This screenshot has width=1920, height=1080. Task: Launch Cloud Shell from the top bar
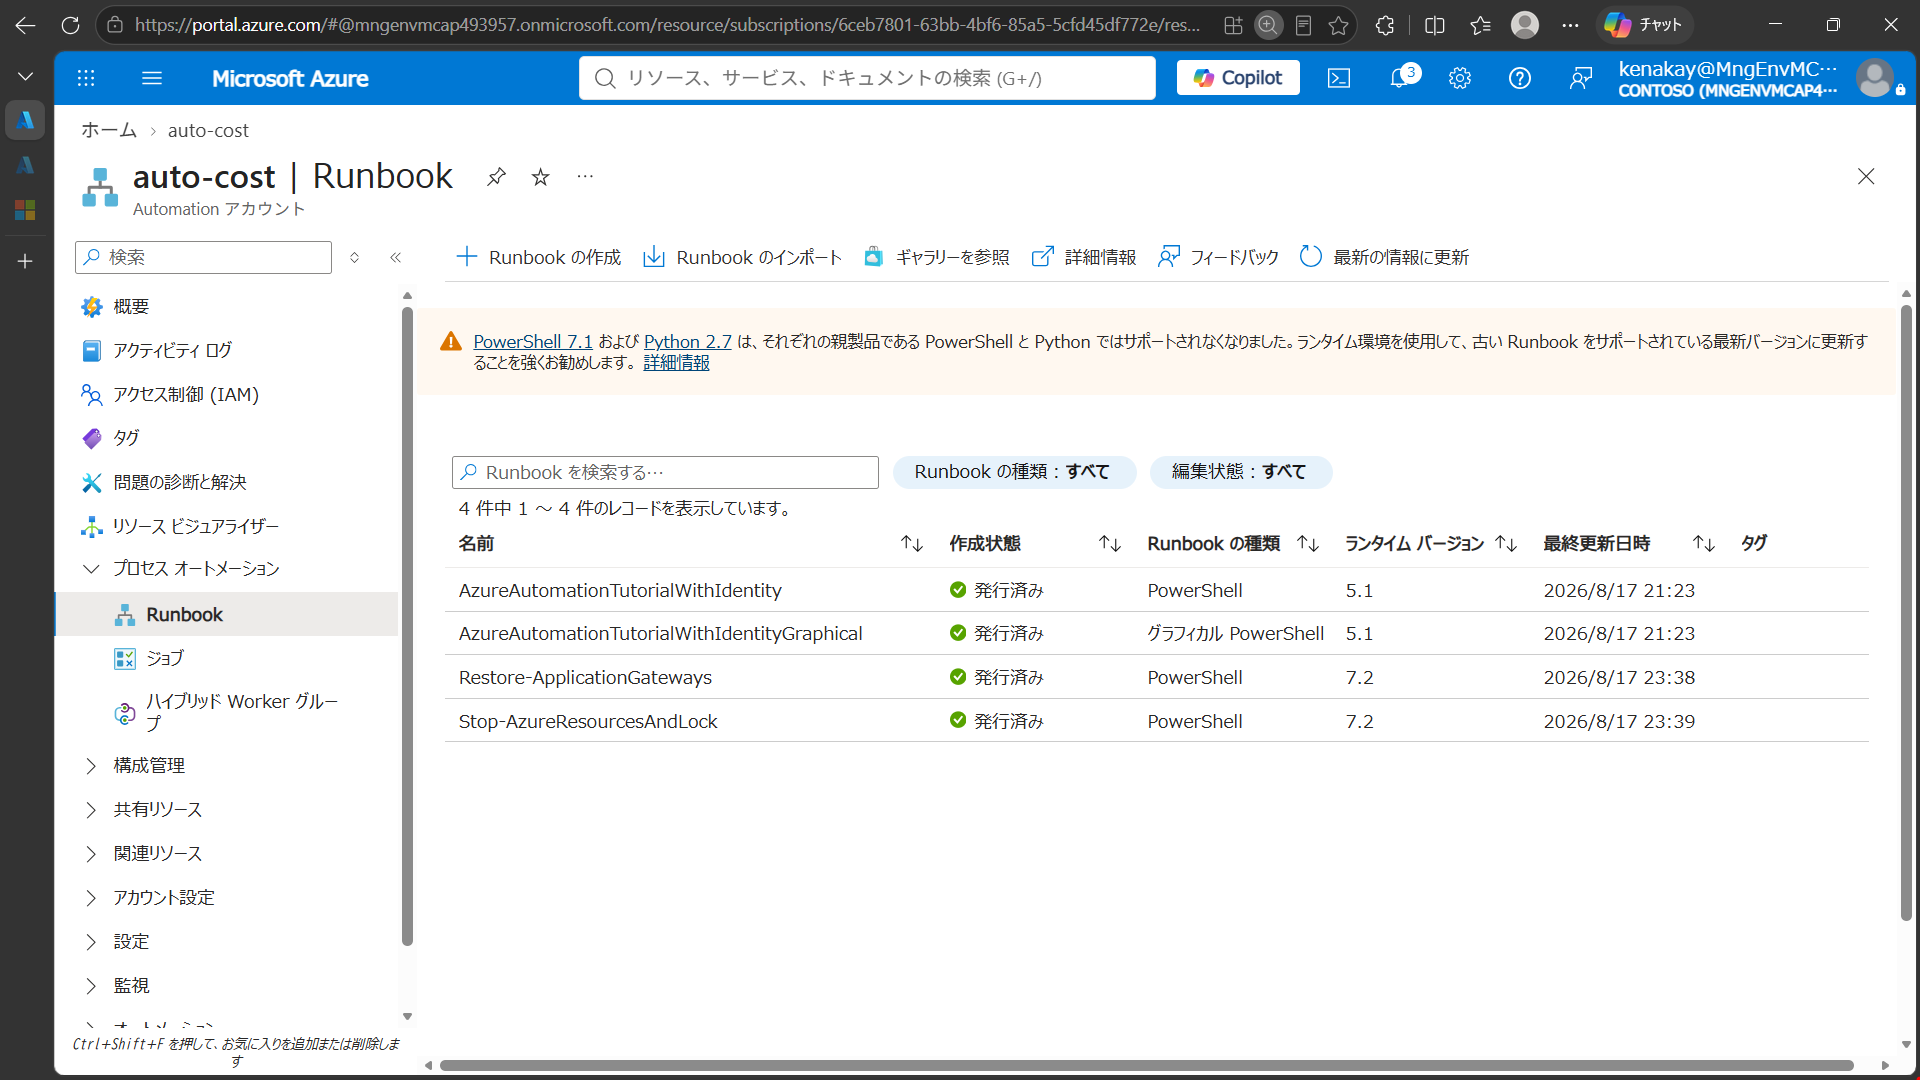pos(1339,78)
